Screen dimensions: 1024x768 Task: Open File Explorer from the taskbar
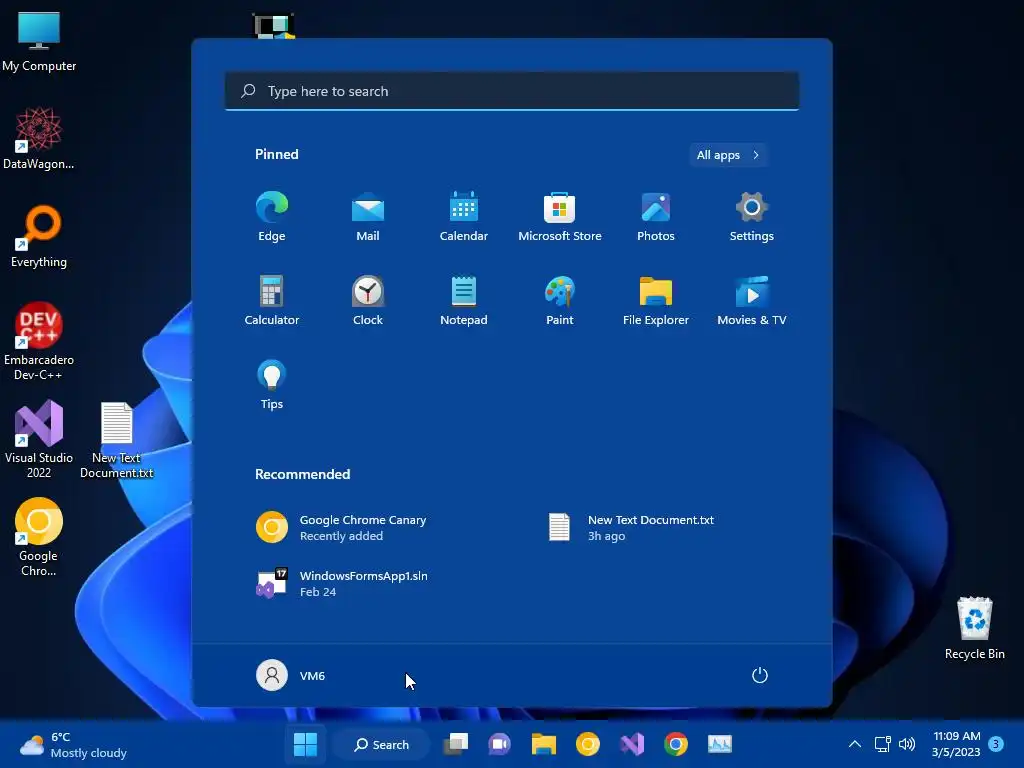[x=543, y=744]
